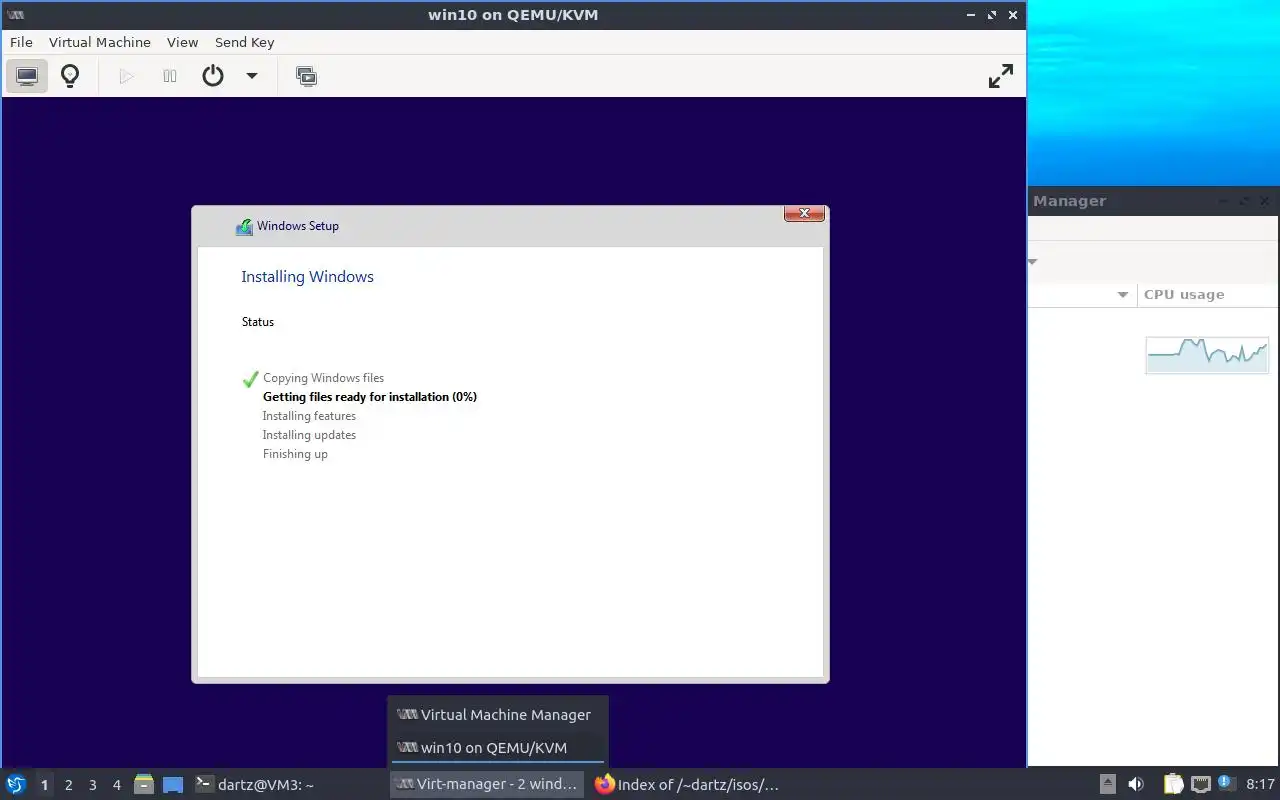The image size is (1280, 800).
Task: Click the Virt-manager taskbar group button
Action: [x=487, y=784]
